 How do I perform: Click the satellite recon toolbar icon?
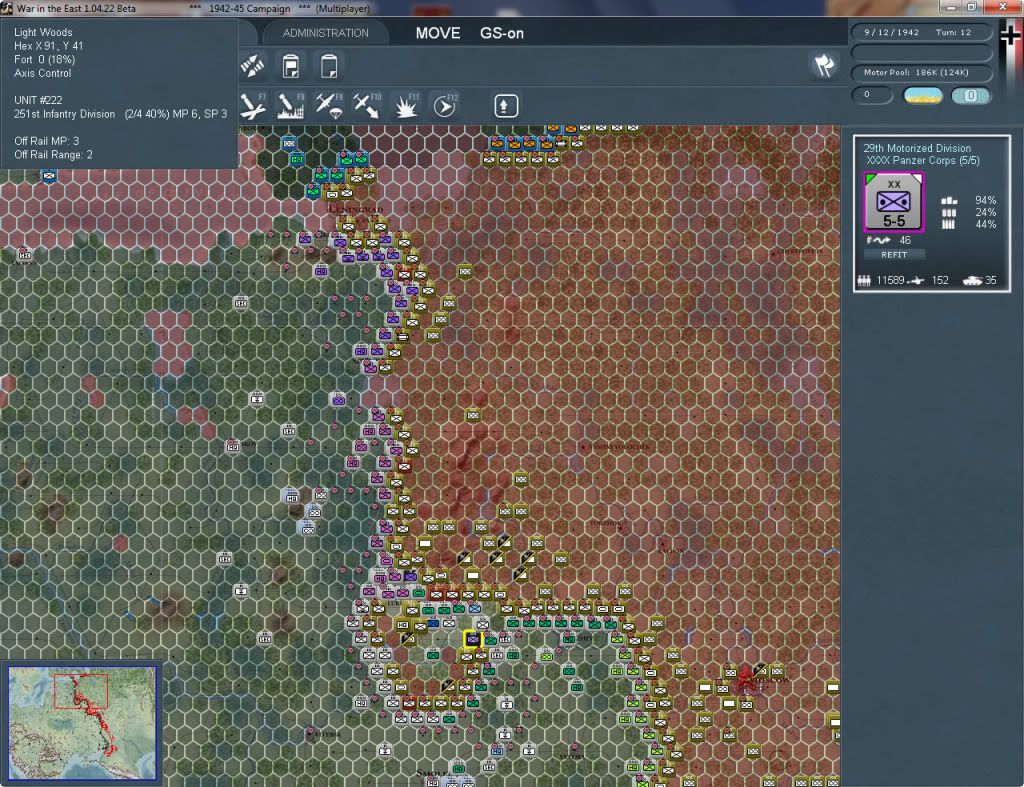(x=252, y=66)
